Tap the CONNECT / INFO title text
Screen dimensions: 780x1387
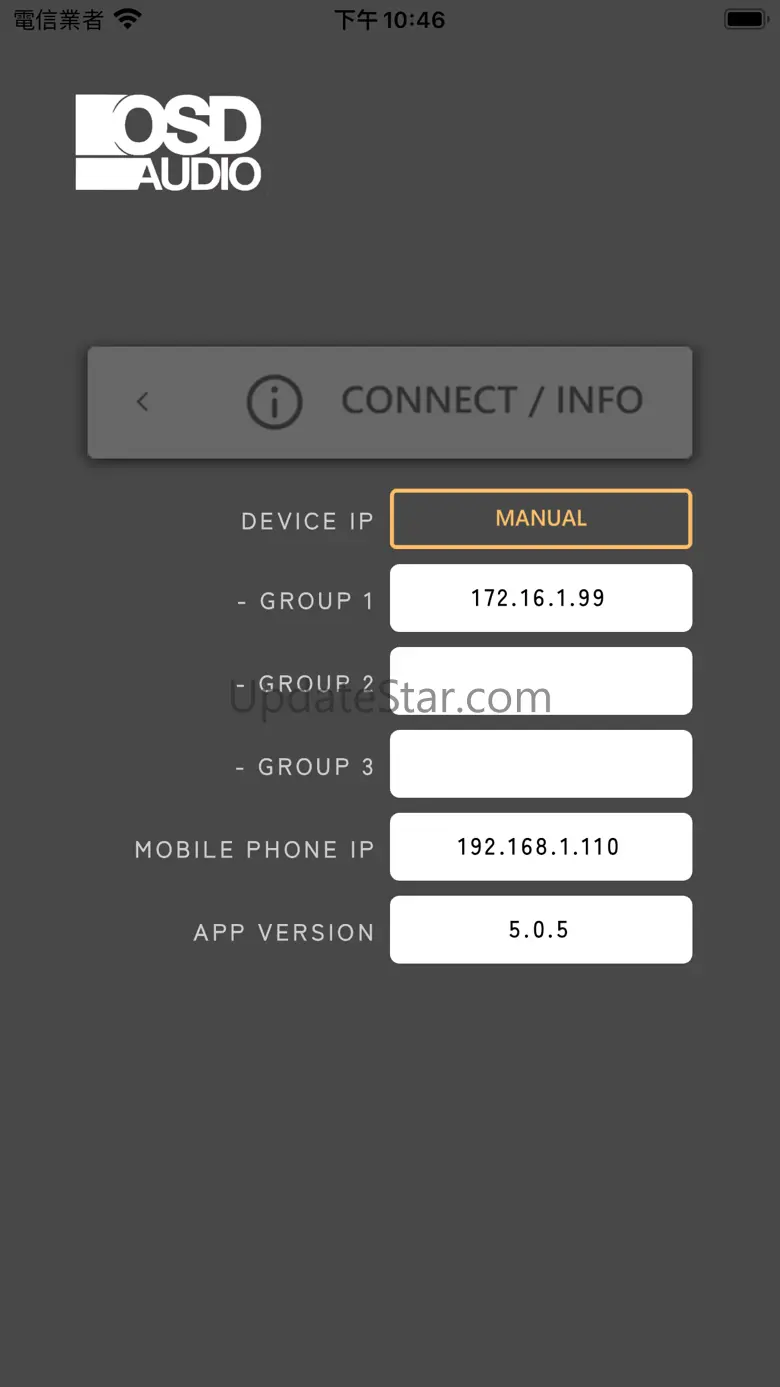[x=492, y=401]
